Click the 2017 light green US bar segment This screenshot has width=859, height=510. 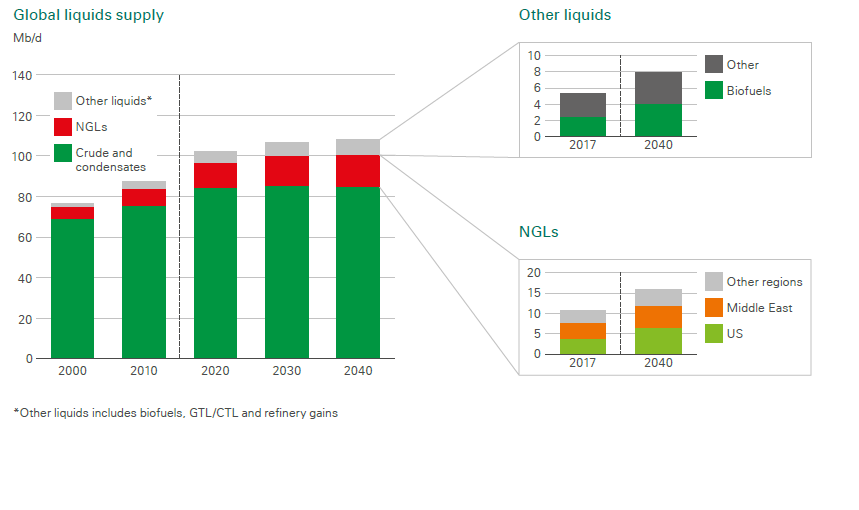click(581, 346)
